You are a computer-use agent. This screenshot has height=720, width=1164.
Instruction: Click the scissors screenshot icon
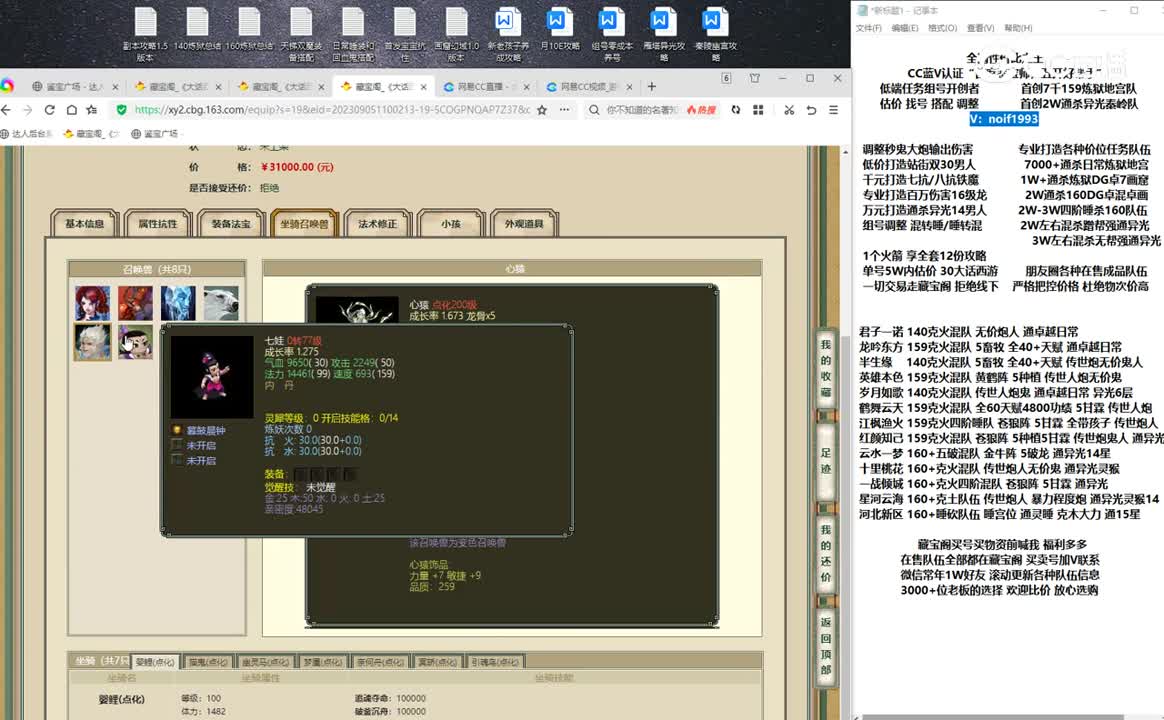pos(789,110)
